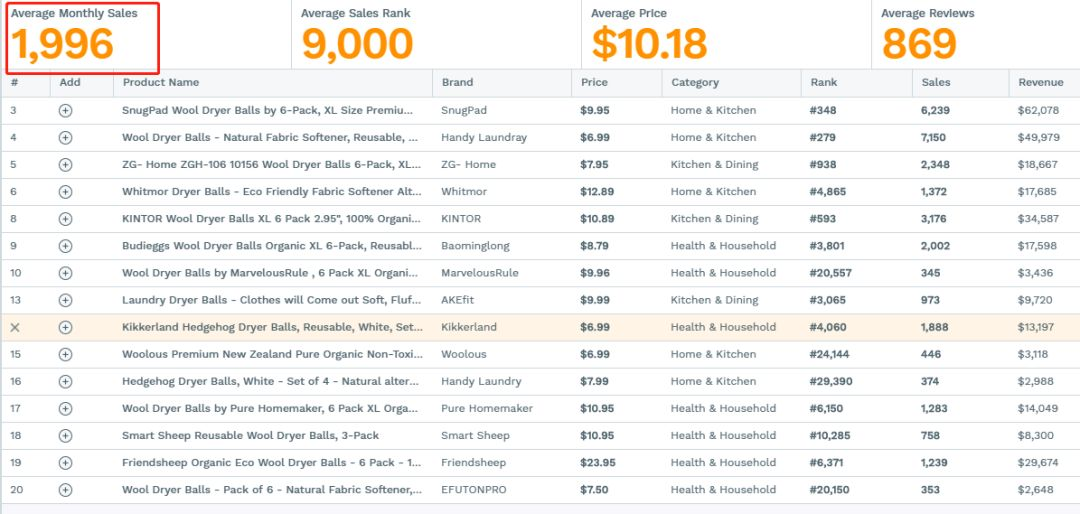
Task: Click the Brand column header
Action: point(457,82)
